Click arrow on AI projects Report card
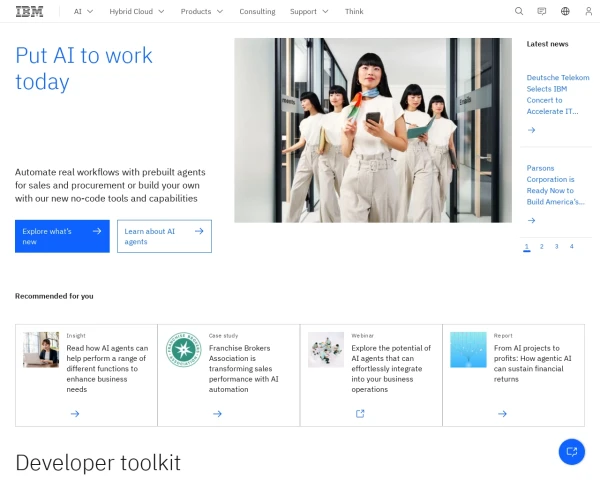This screenshot has width=600, height=480. point(502,414)
